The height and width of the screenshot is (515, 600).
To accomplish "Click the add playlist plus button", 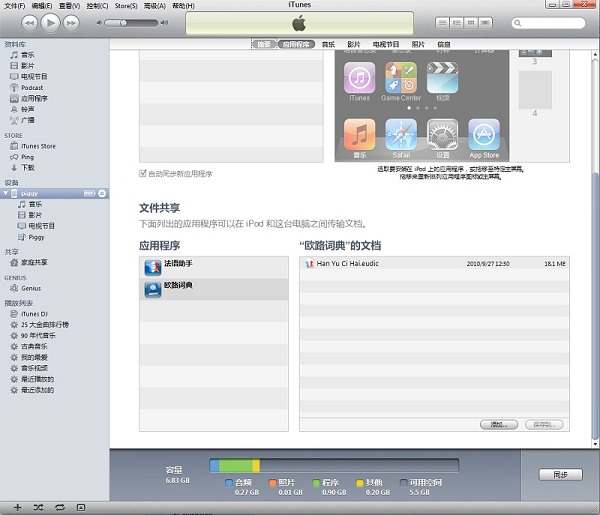I will click(x=17, y=507).
